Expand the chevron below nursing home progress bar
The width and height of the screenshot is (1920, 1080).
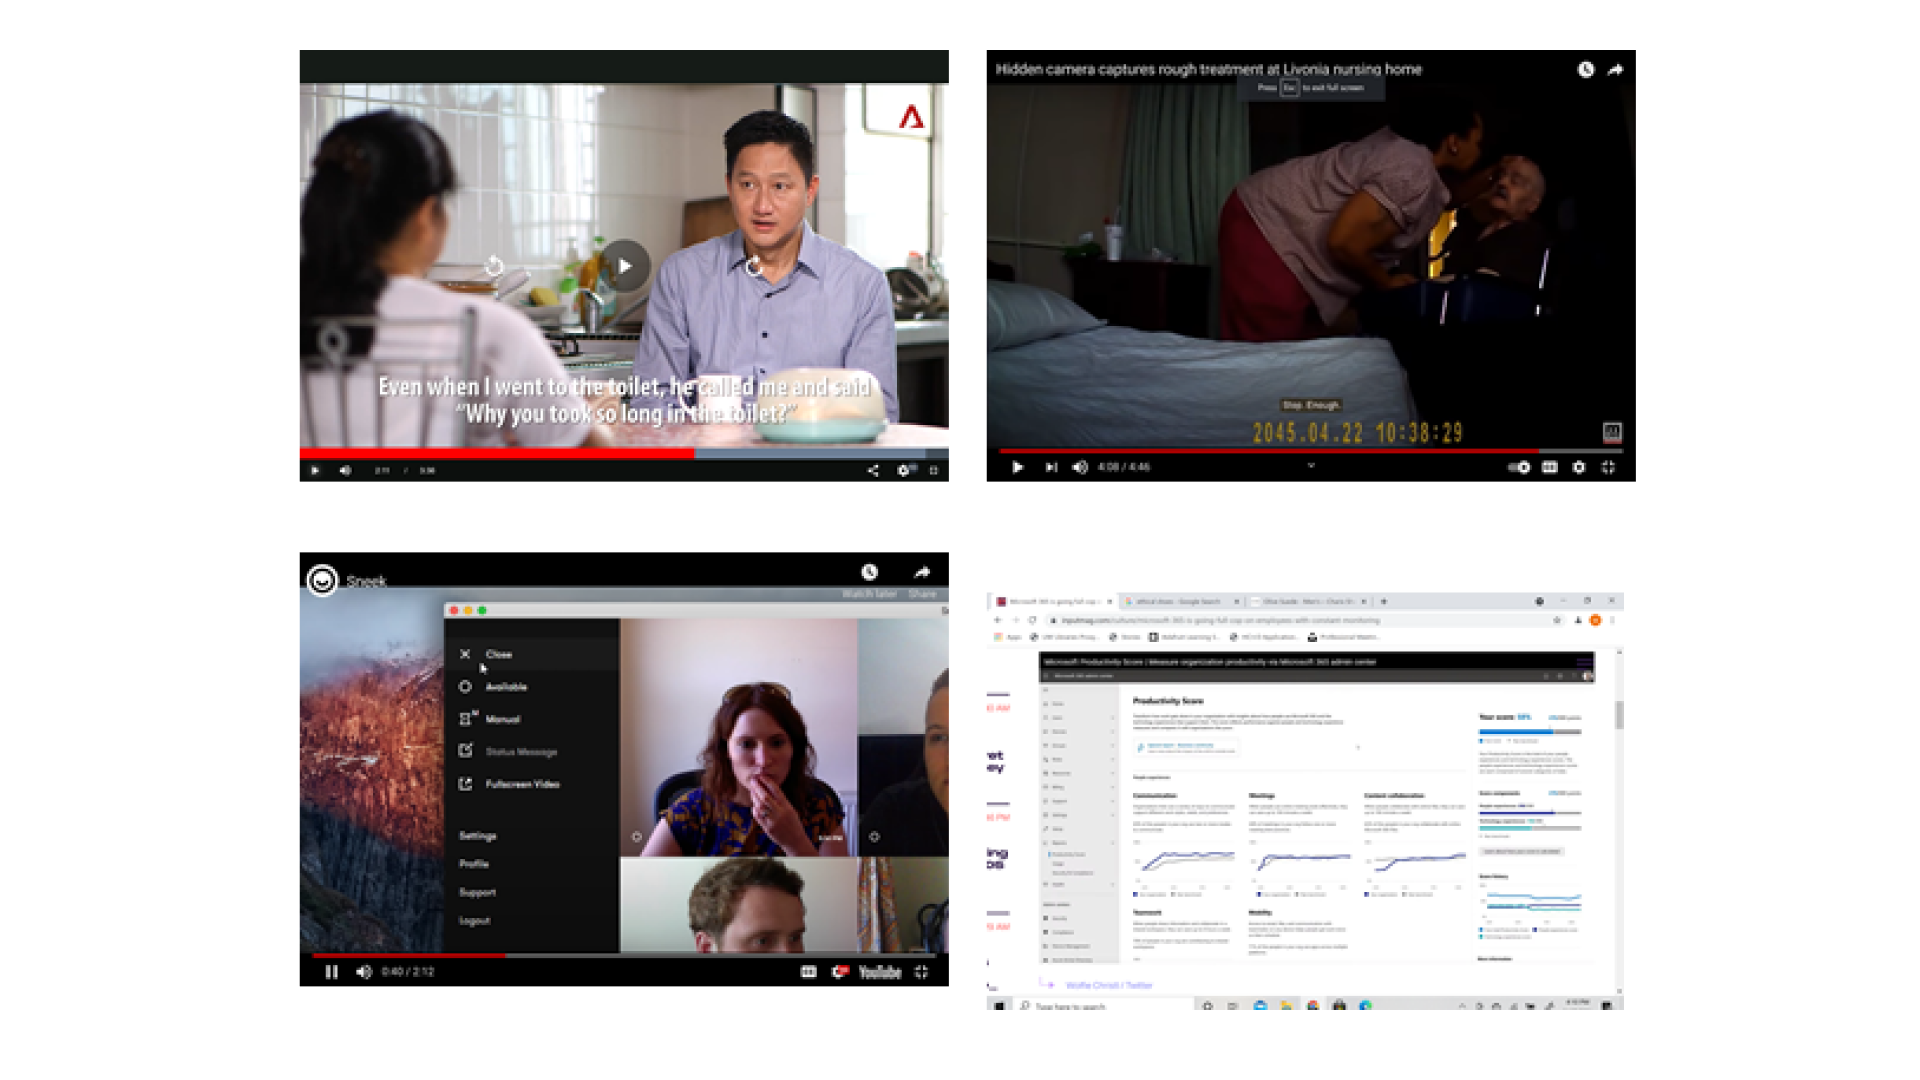[1311, 465]
